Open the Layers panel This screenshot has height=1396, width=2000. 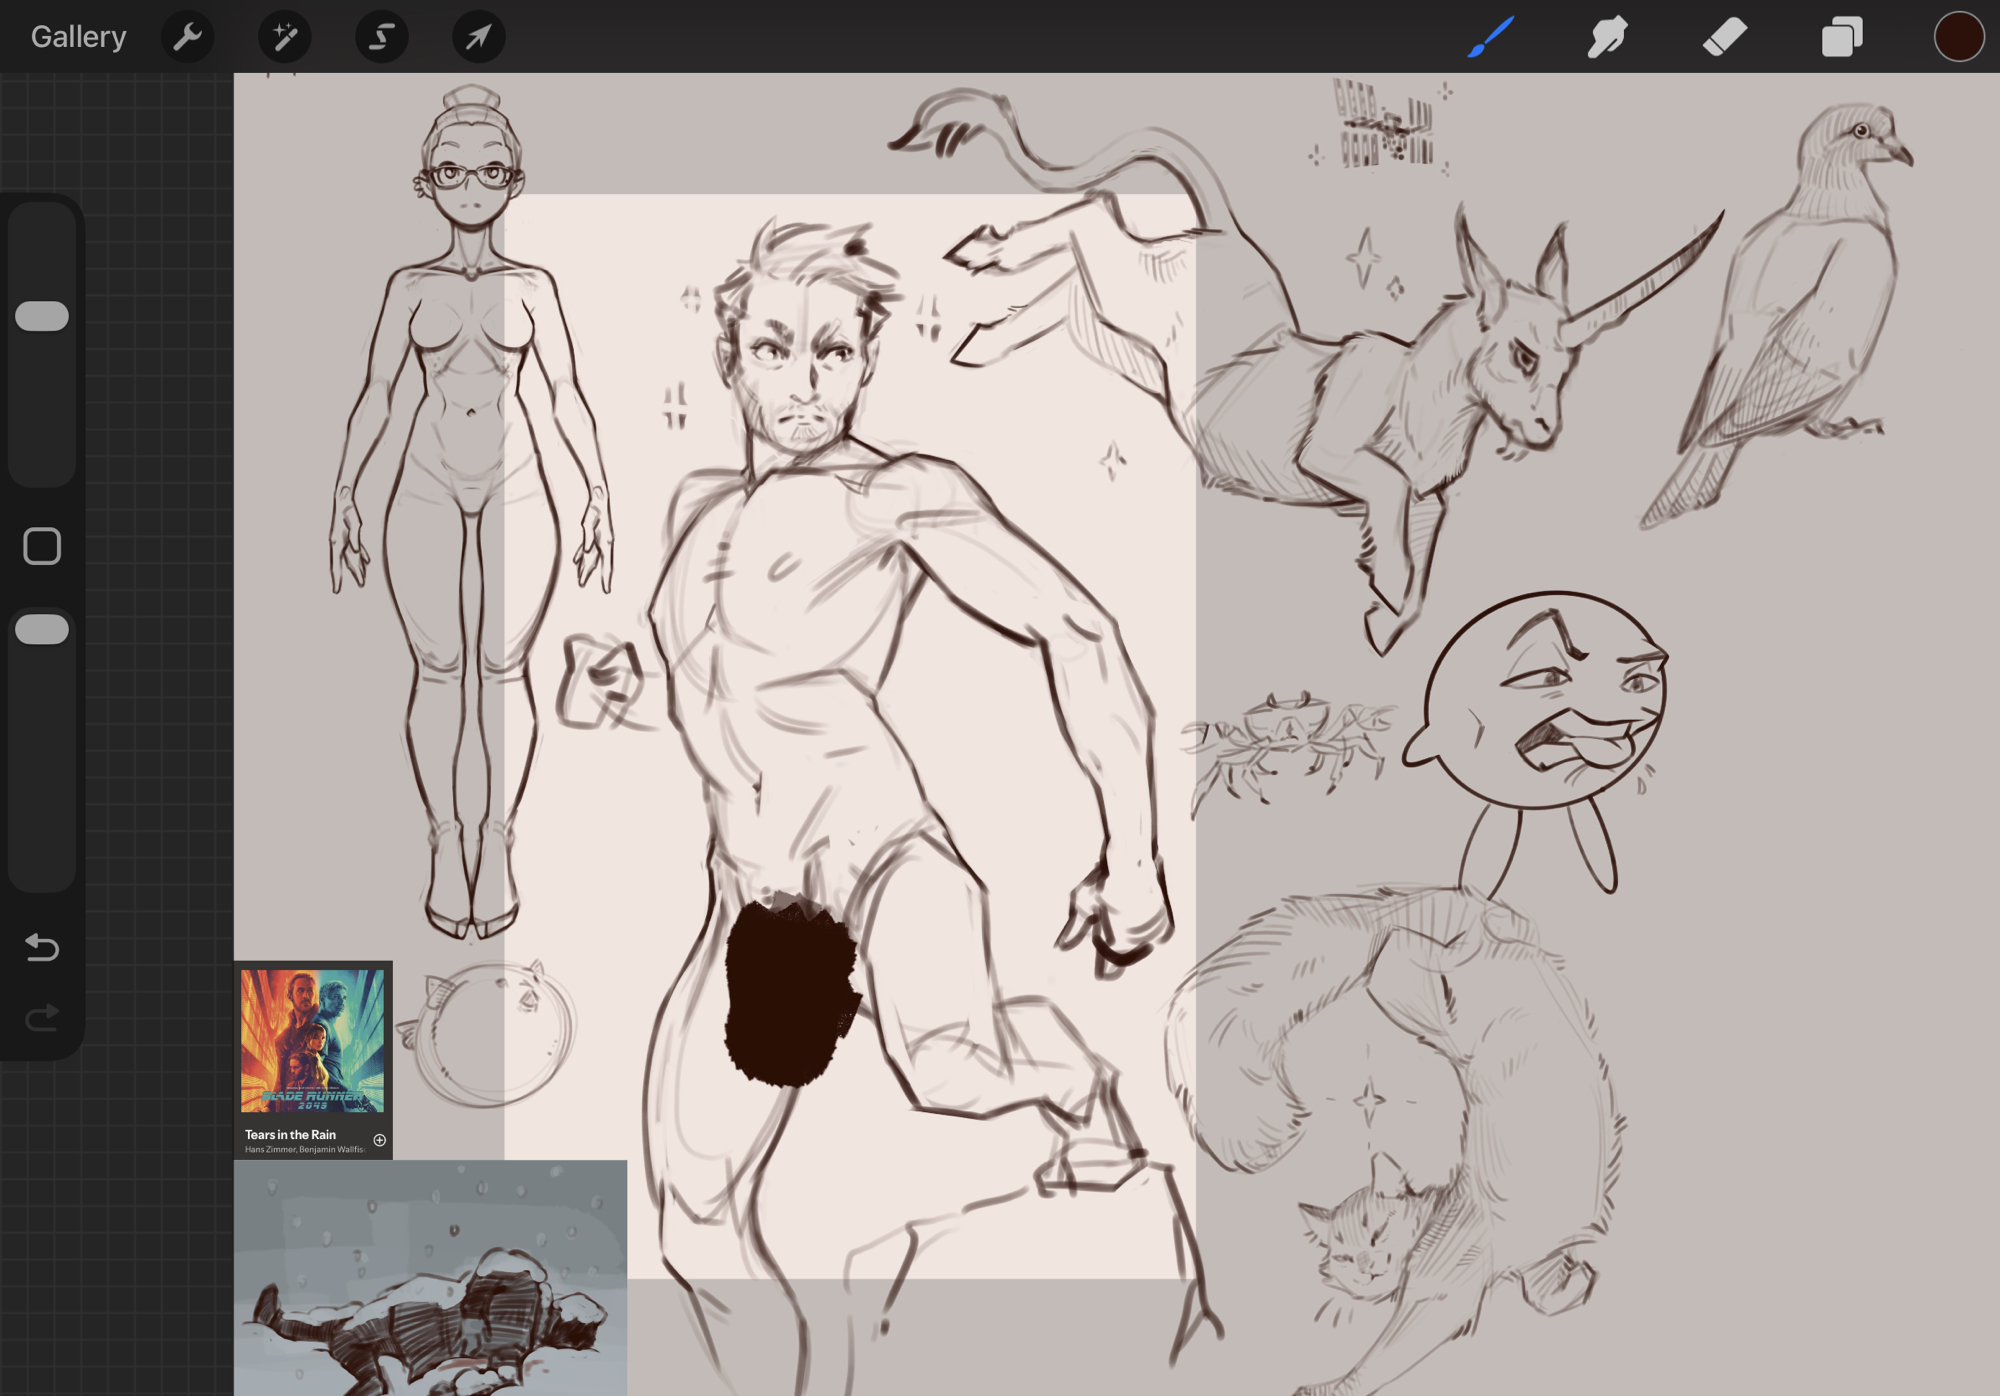tap(1841, 37)
